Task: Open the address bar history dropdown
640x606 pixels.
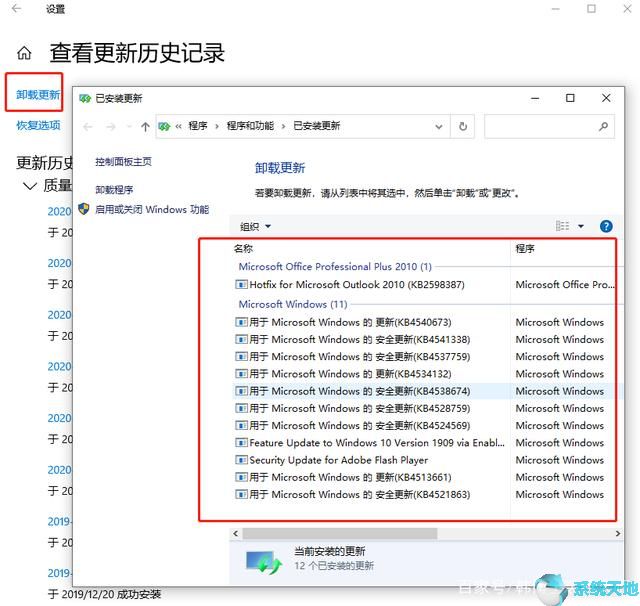Action: click(439, 127)
